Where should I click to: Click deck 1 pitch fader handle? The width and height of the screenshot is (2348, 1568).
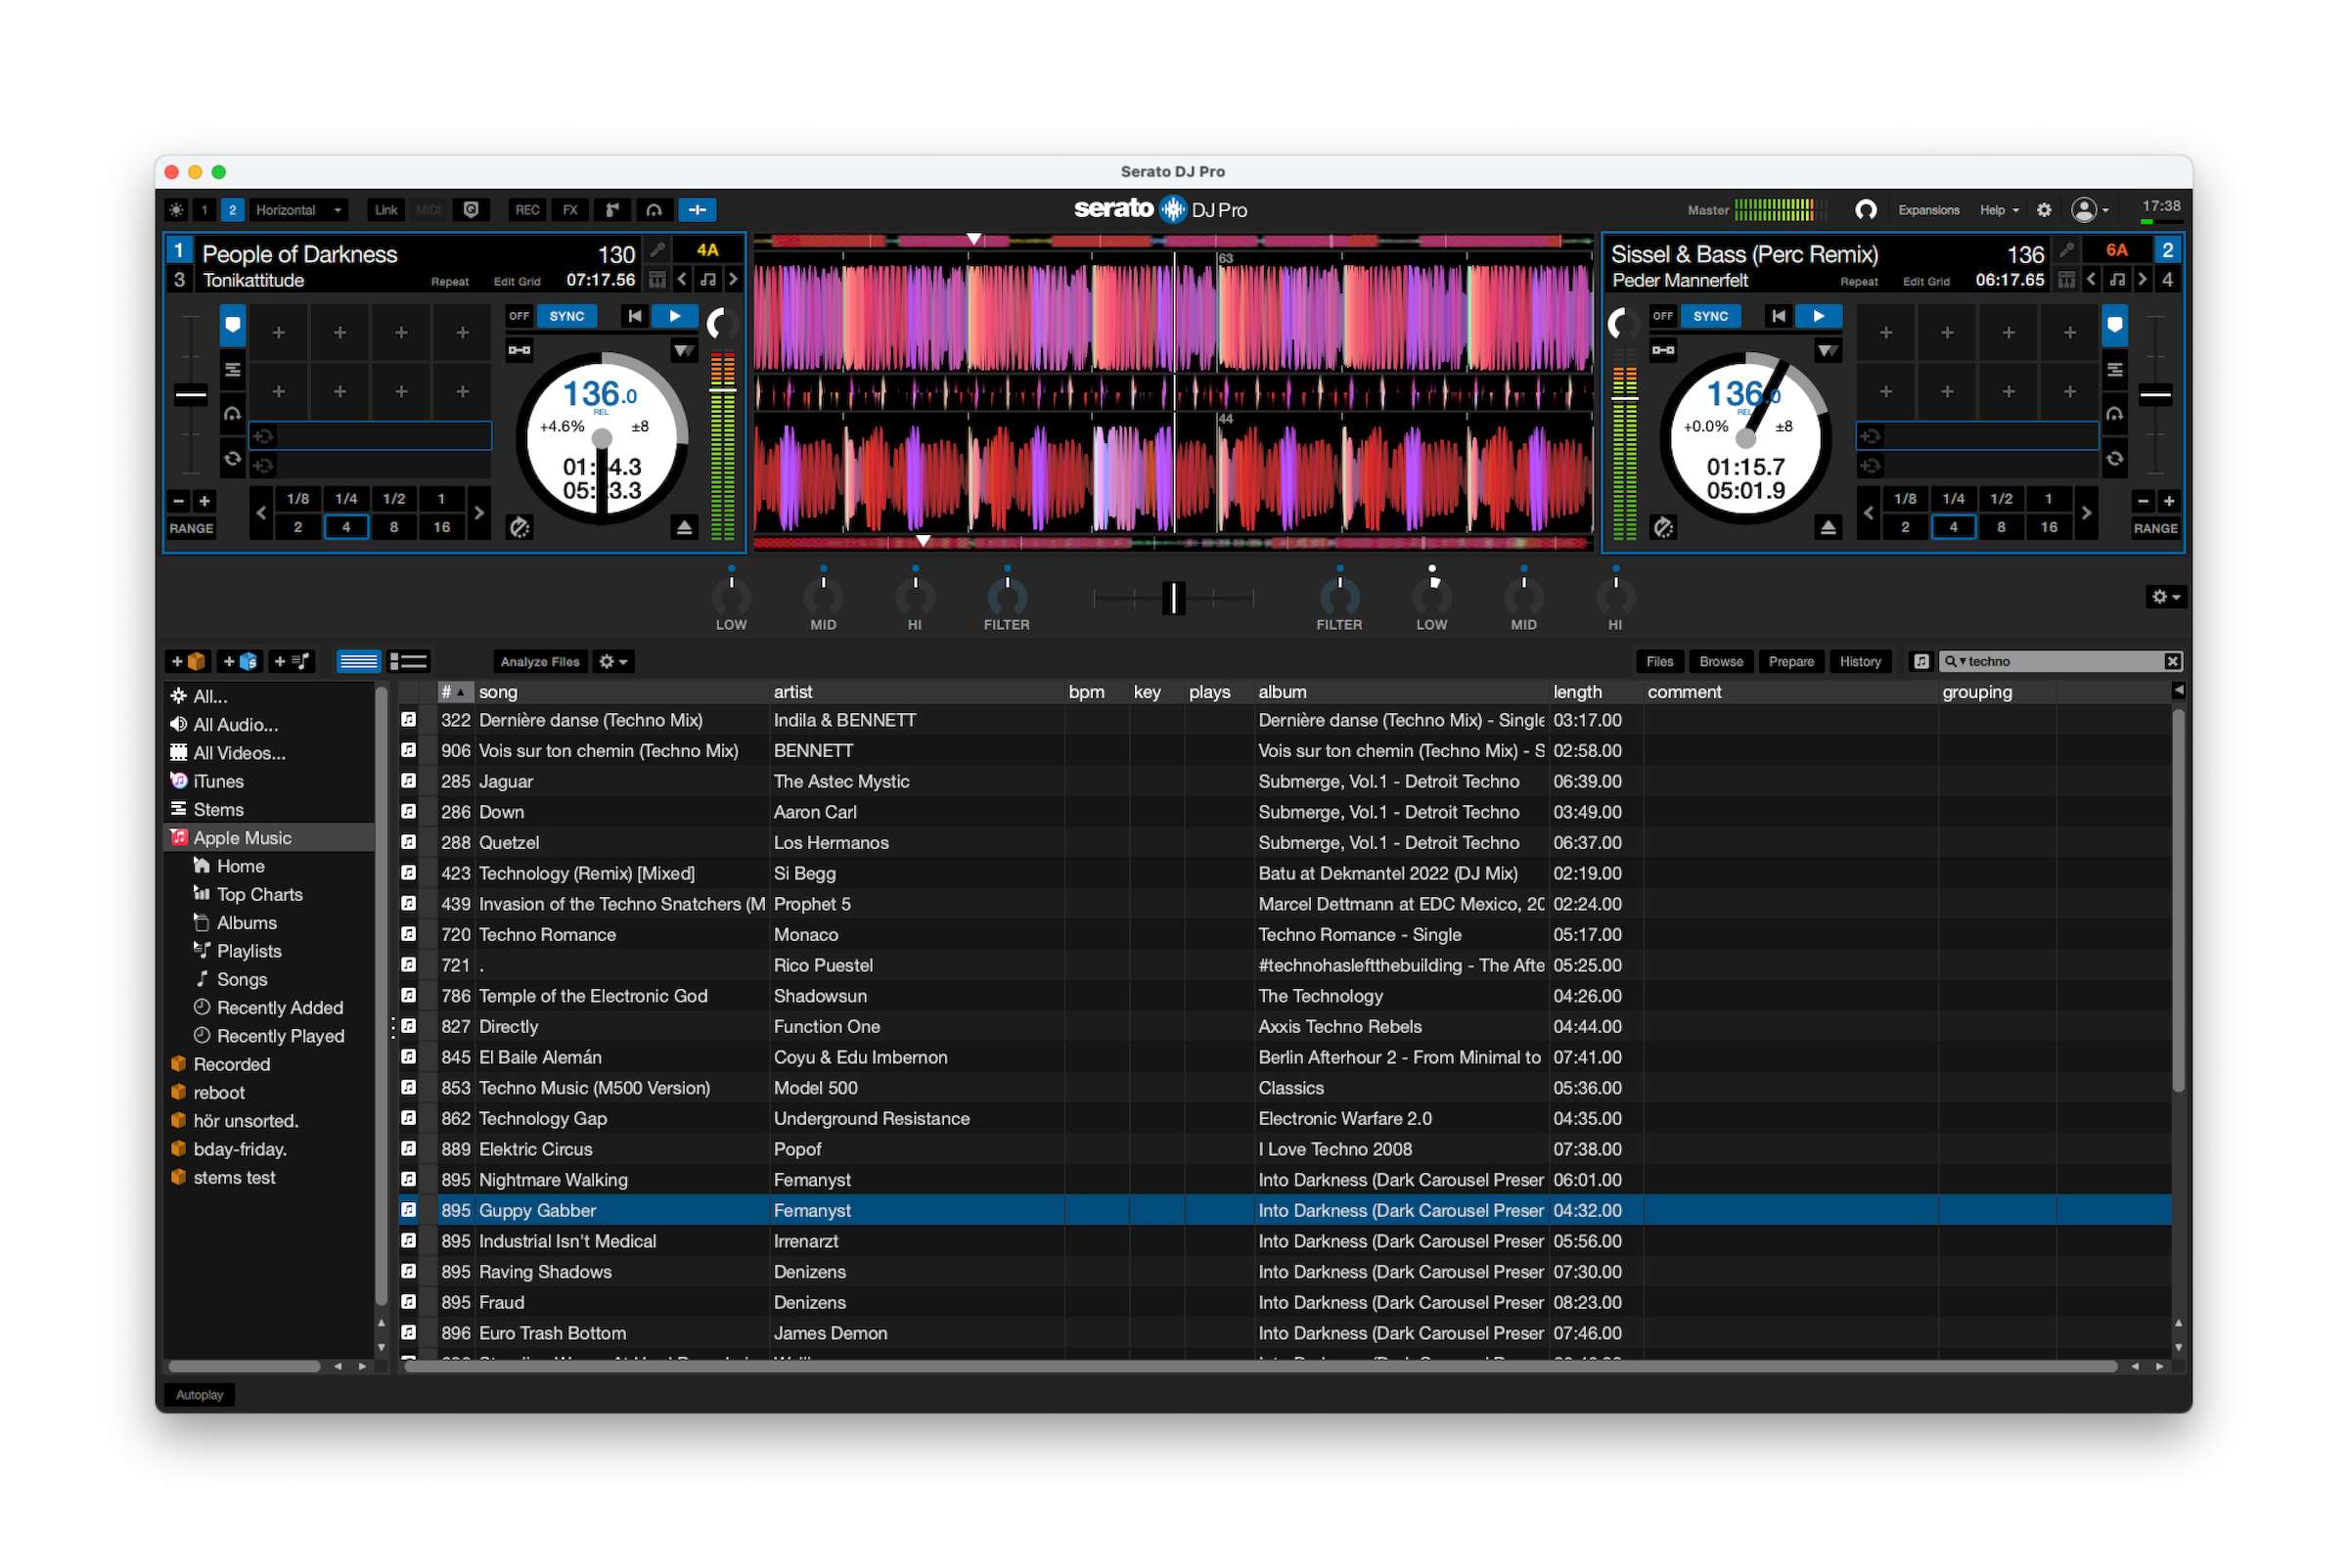coord(191,395)
